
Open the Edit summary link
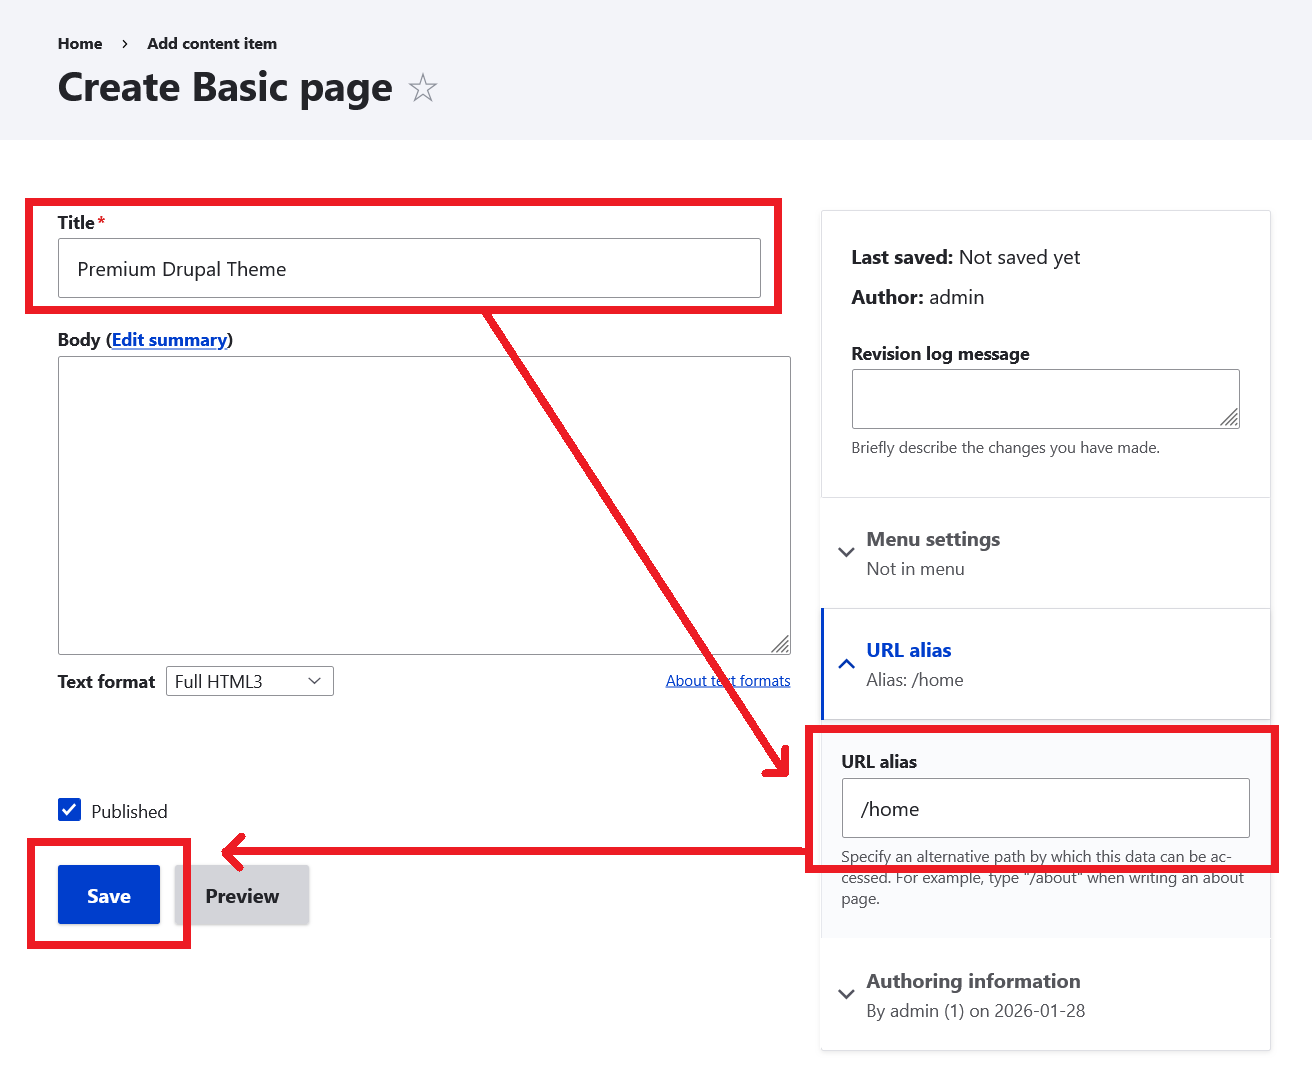point(169,340)
